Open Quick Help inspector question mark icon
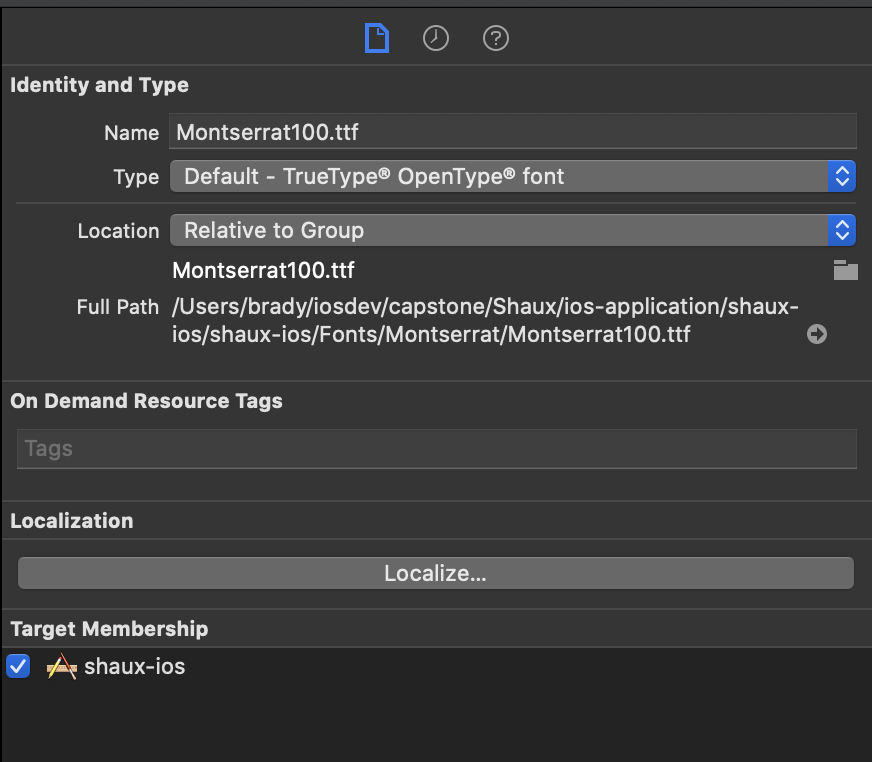The image size is (872, 762). (x=496, y=38)
